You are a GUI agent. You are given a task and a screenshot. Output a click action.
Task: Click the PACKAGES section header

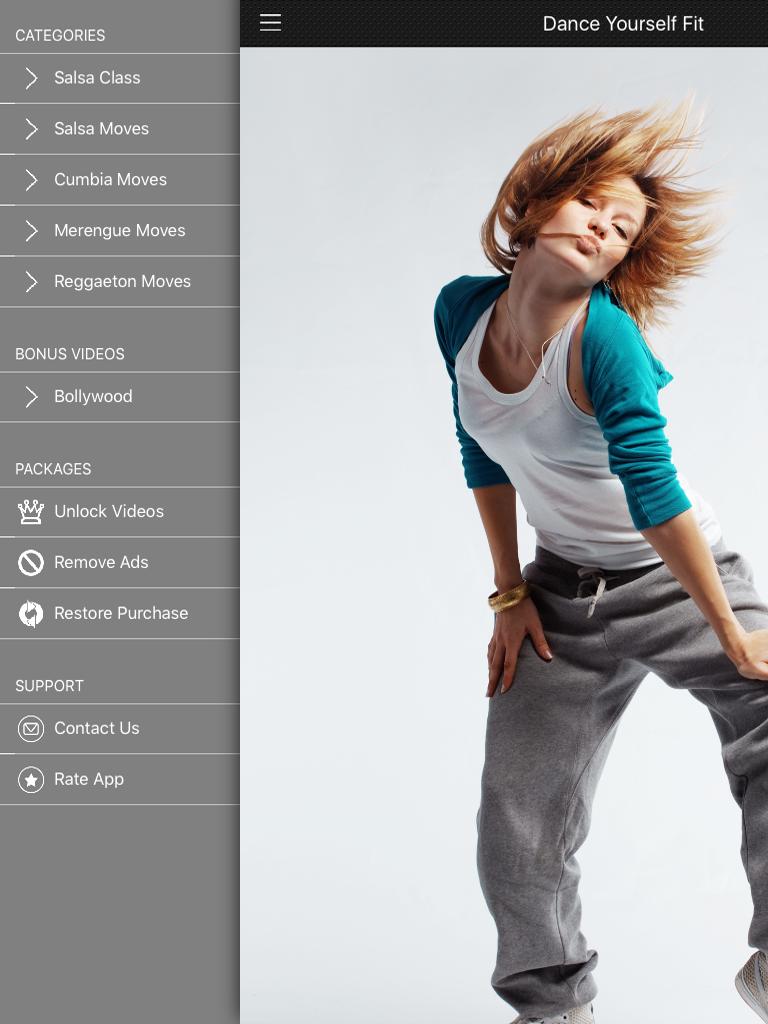click(53, 469)
